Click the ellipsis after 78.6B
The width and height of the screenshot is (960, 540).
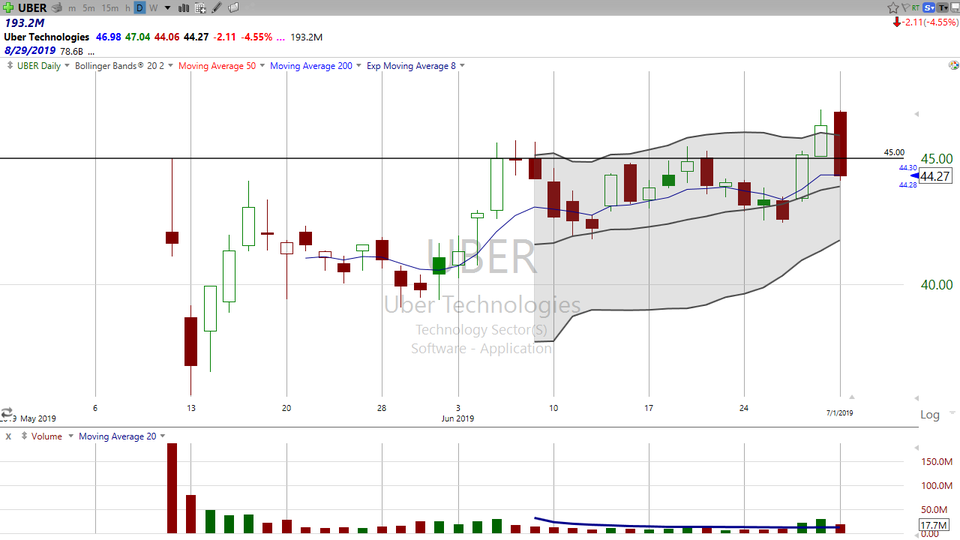click(91, 52)
